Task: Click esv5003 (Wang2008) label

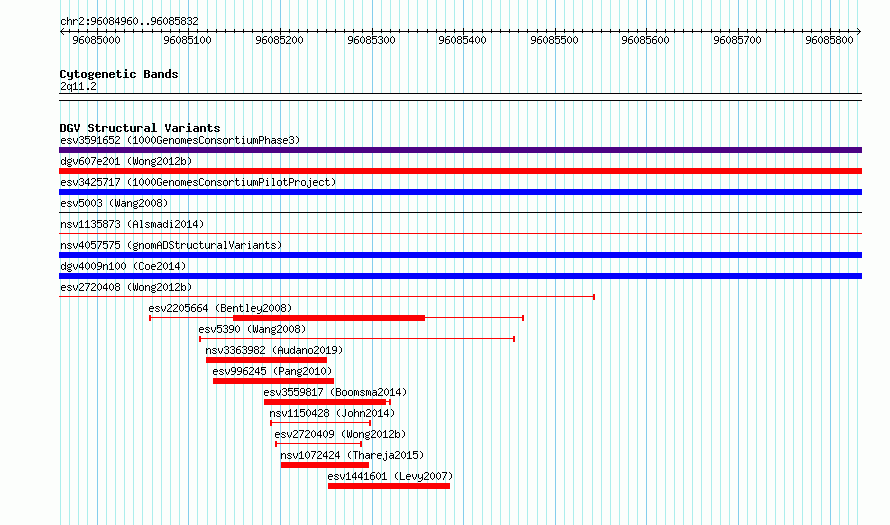Action: click(114, 203)
